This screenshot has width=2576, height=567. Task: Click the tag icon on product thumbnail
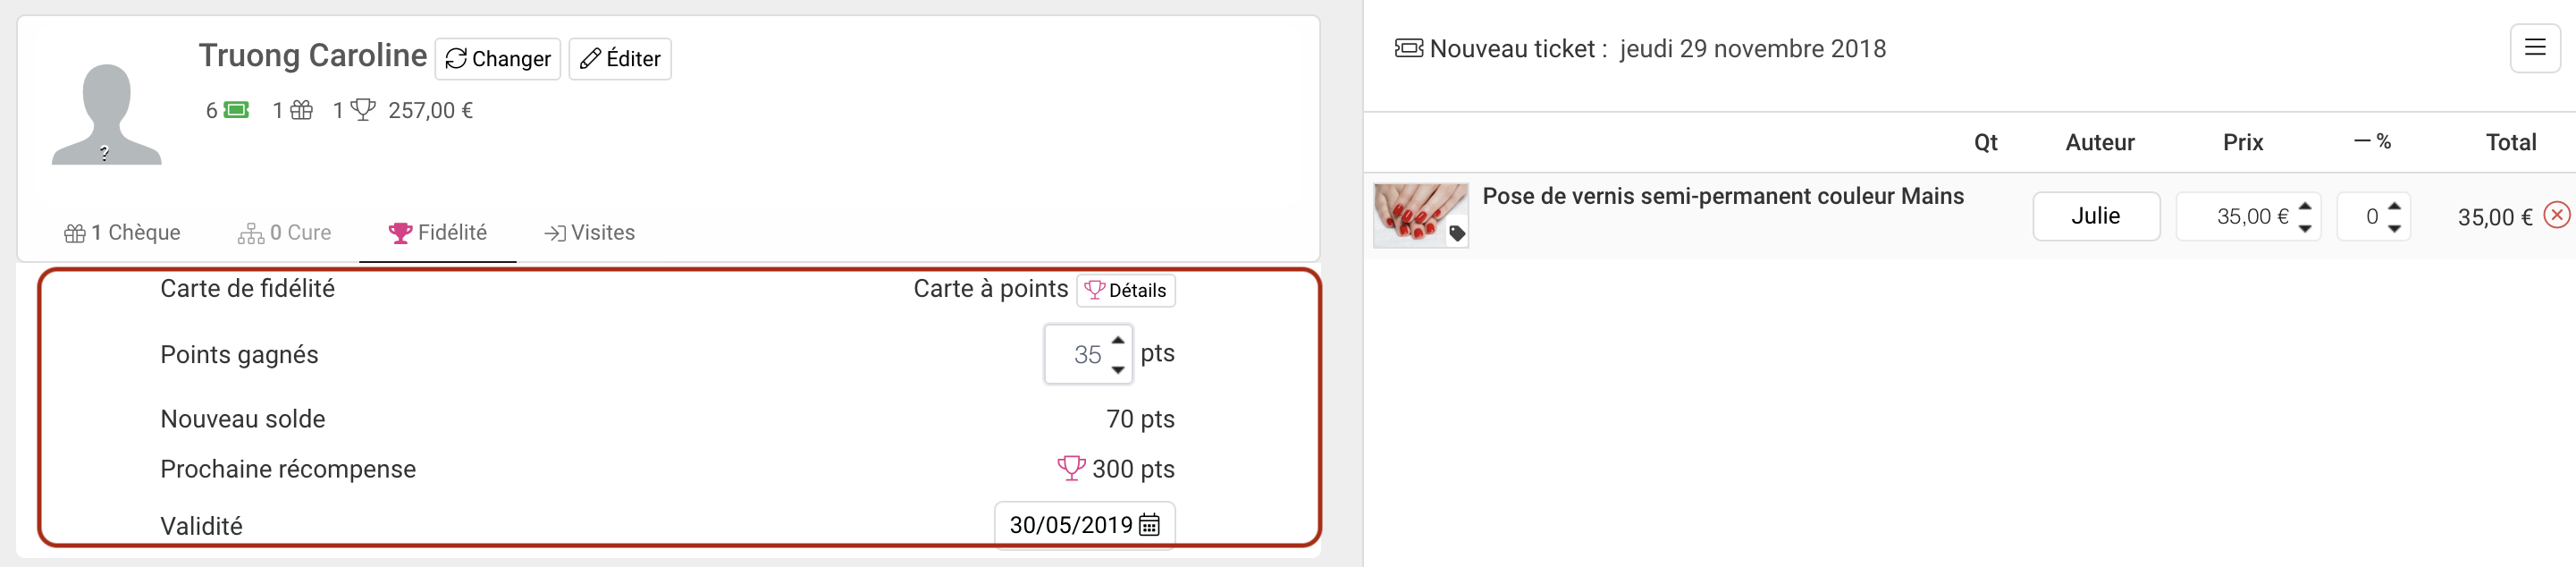click(x=1457, y=234)
